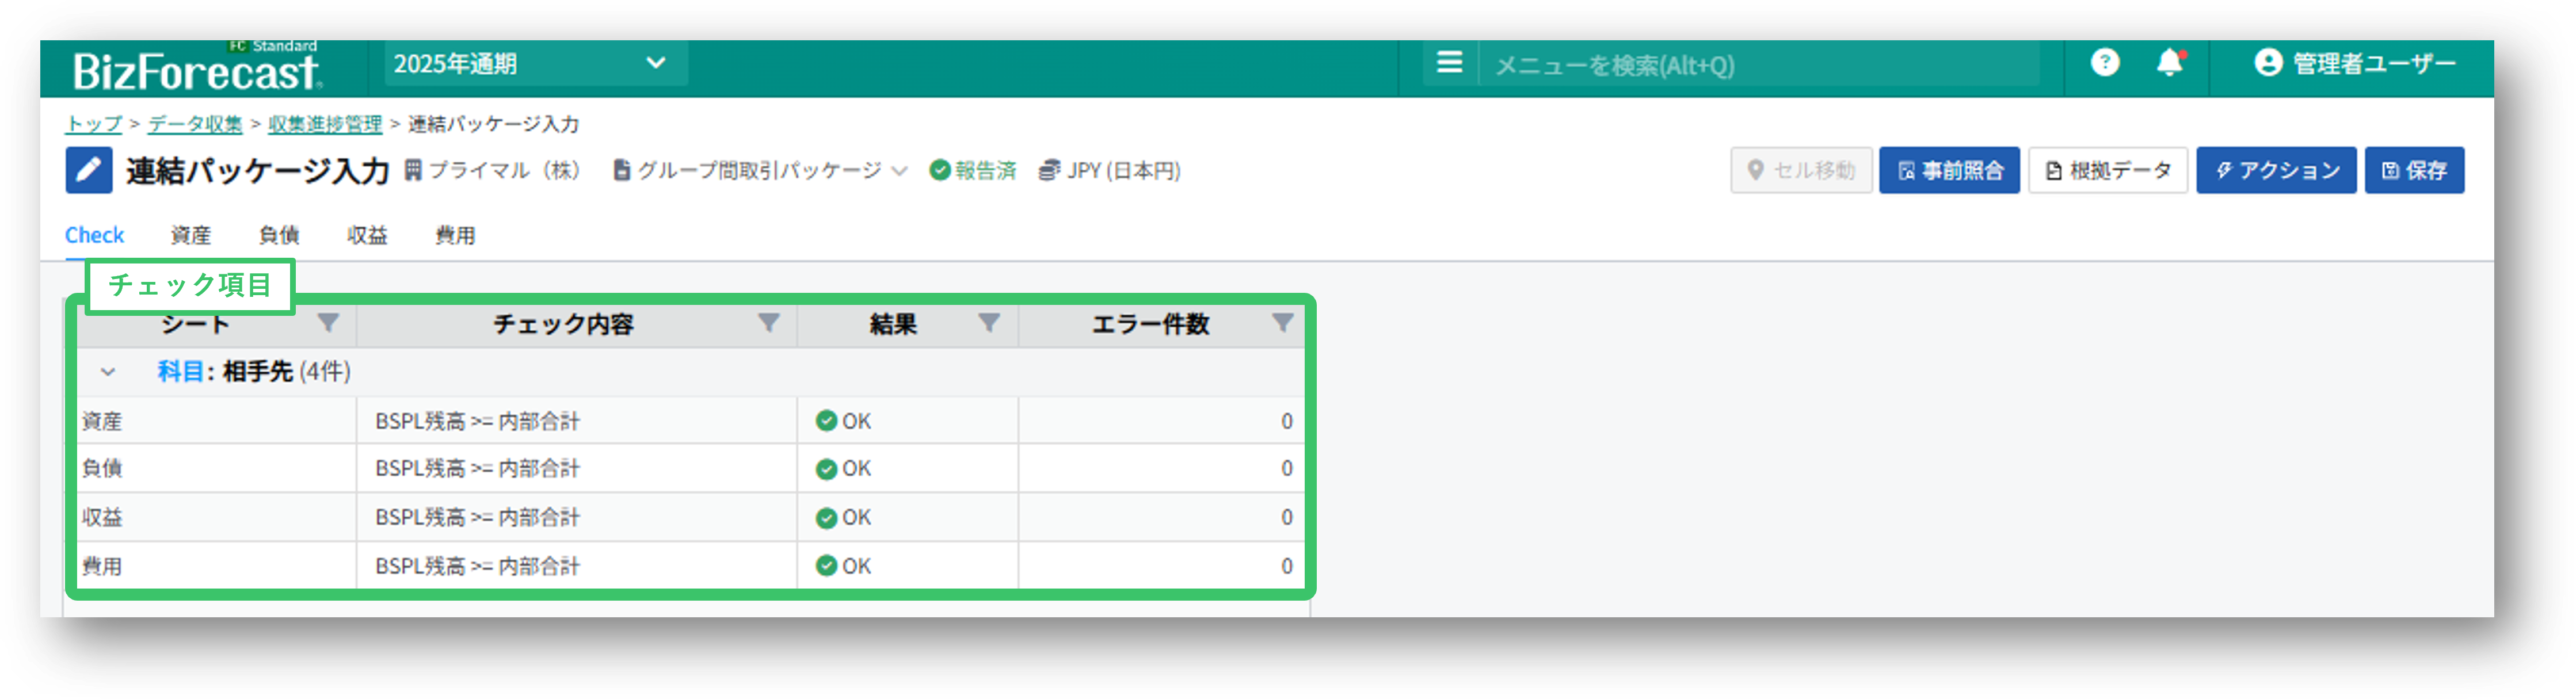Click the help question mark icon
The width and height of the screenshot is (2576, 699).
[x=2104, y=63]
